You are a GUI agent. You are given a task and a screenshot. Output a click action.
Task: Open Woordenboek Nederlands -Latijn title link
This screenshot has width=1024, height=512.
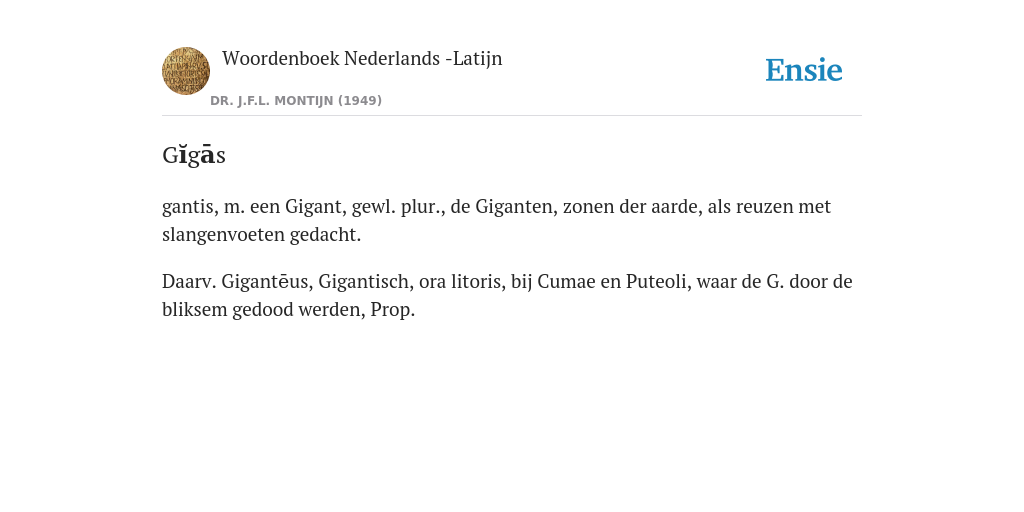362,58
